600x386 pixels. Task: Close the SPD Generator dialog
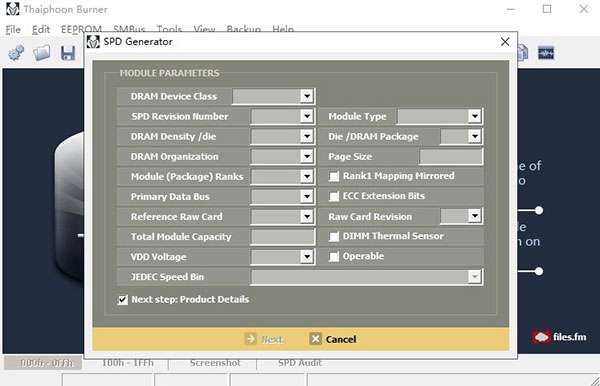click(x=505, y=42)
